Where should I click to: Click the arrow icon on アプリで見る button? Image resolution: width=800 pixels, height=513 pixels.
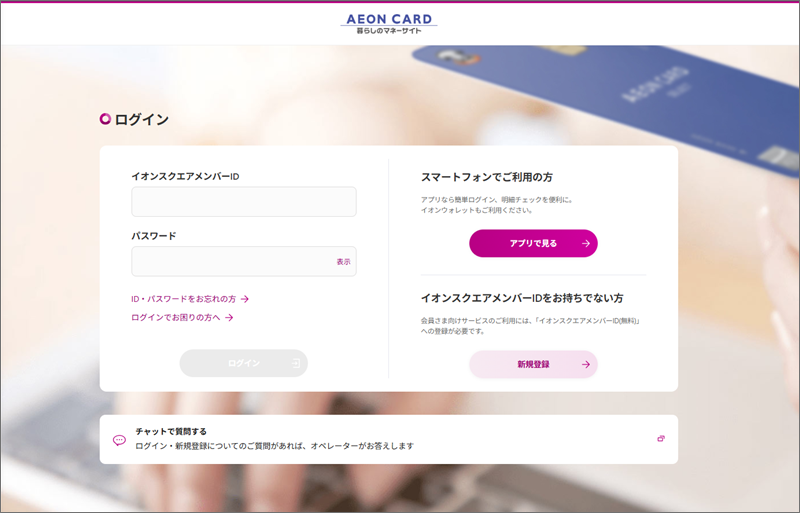(x=586, y=243)
